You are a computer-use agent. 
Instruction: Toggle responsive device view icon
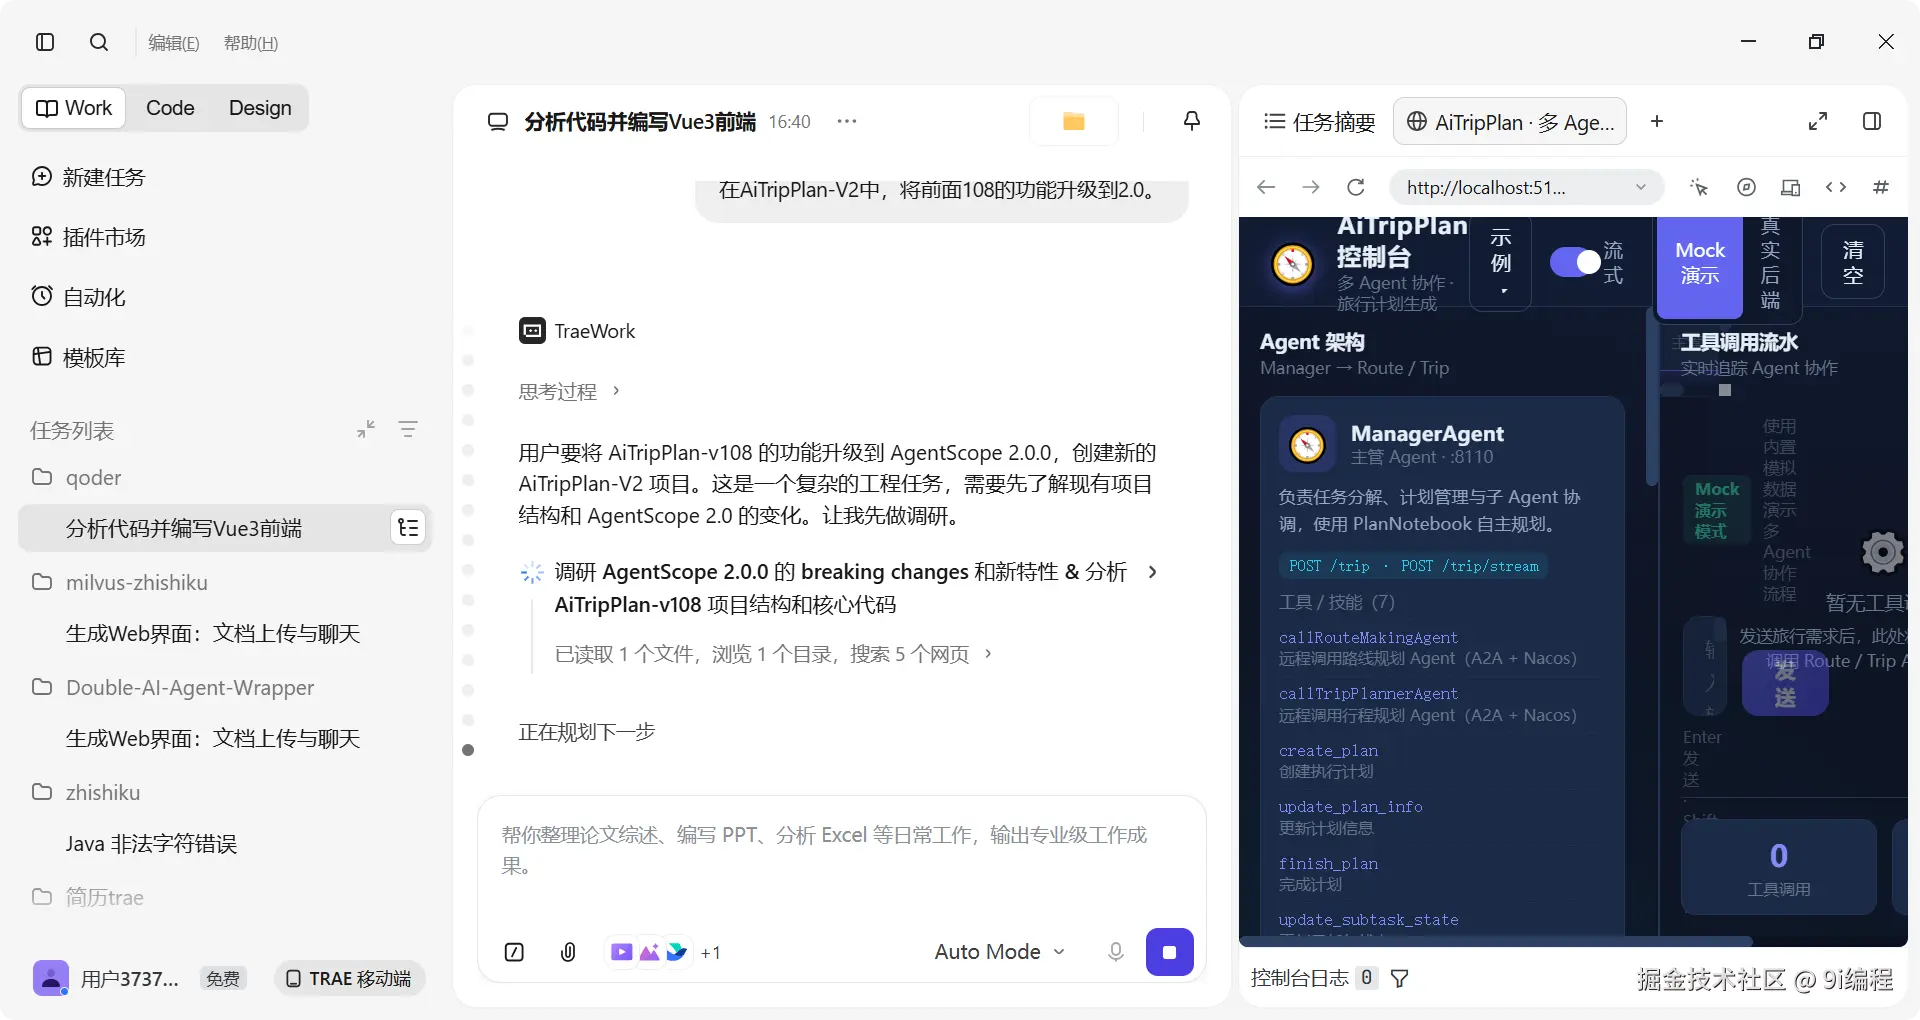[1790, 187]
